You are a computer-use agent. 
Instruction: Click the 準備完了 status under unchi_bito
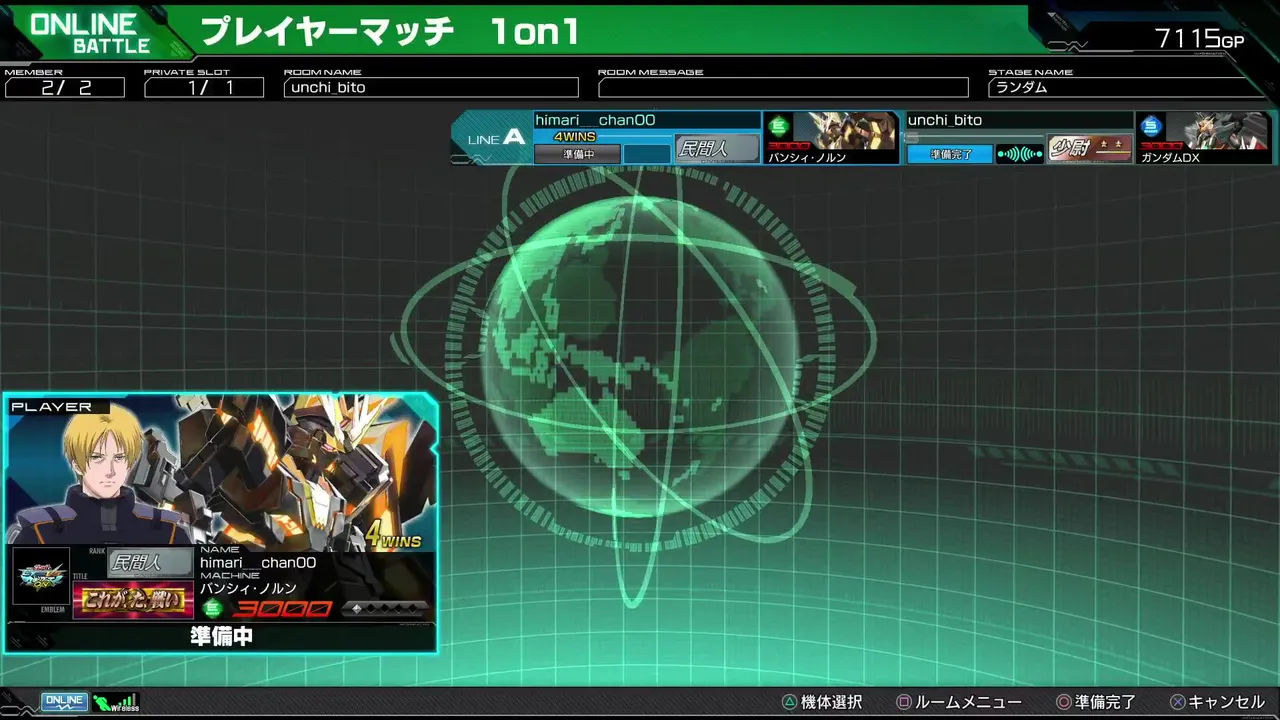tap(950, 155)
